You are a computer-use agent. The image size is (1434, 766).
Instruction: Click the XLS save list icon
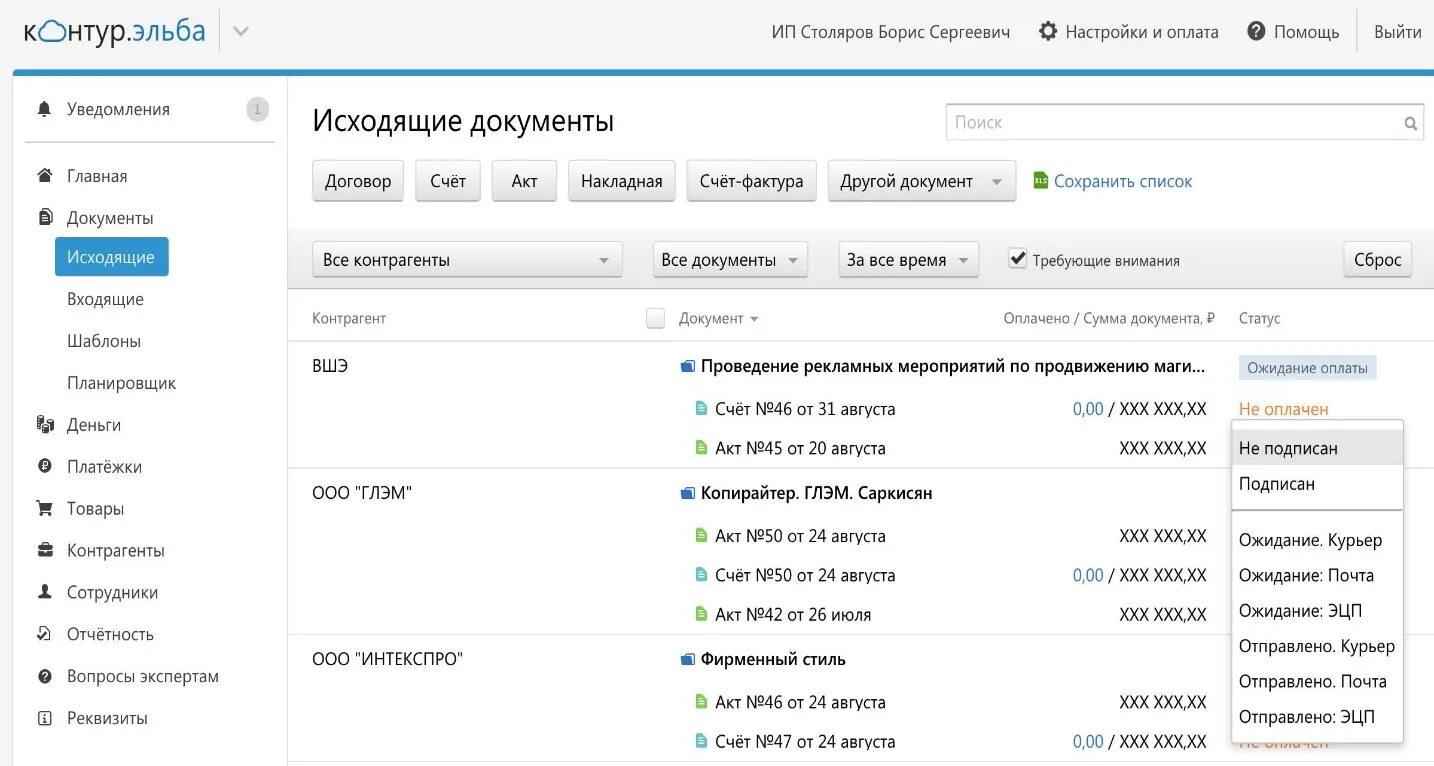coord(1040,181)
